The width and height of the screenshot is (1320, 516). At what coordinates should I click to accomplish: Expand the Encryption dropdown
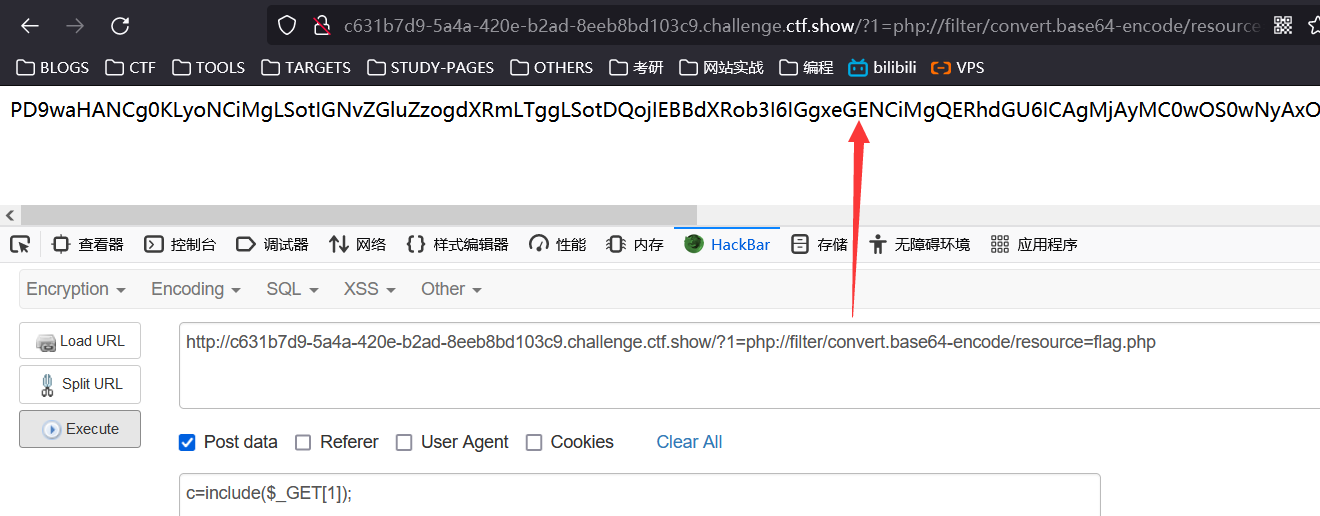click(x=76, y=289)
